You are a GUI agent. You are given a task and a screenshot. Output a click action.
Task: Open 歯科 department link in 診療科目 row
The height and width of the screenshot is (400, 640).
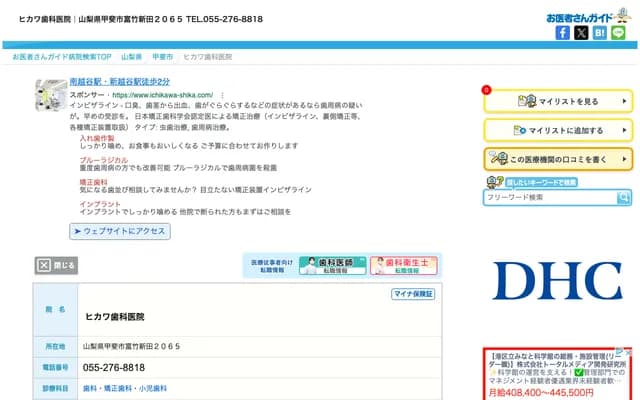click(x=90, y=389)
